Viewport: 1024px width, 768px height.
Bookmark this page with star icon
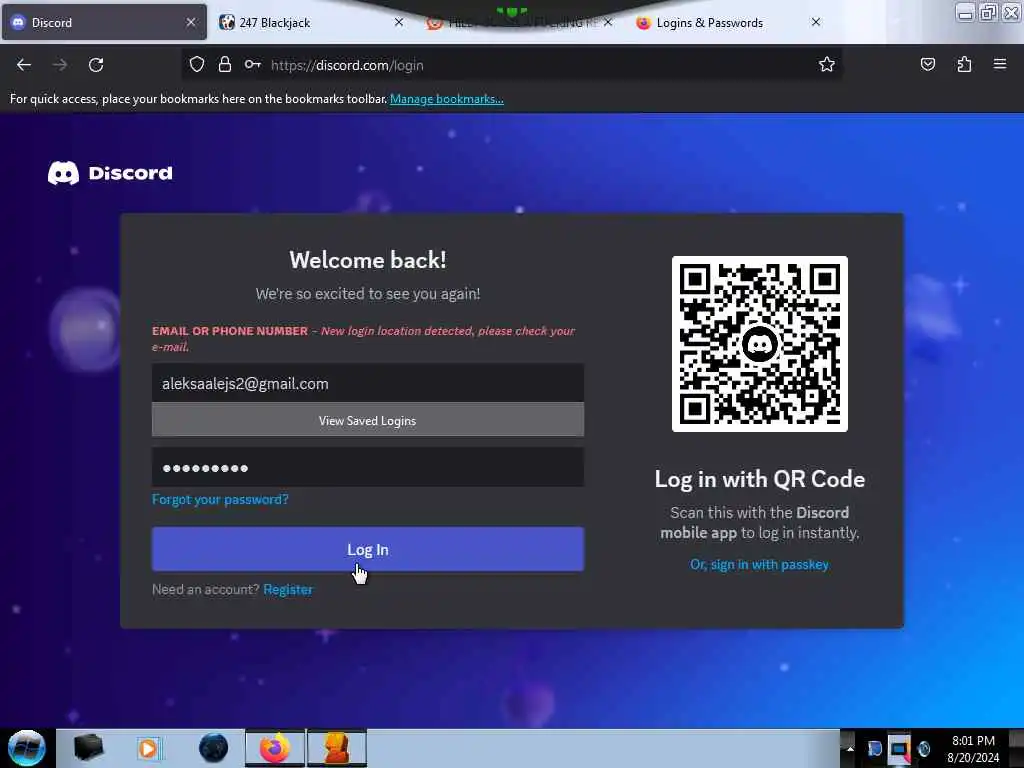[x=827, y=65]
